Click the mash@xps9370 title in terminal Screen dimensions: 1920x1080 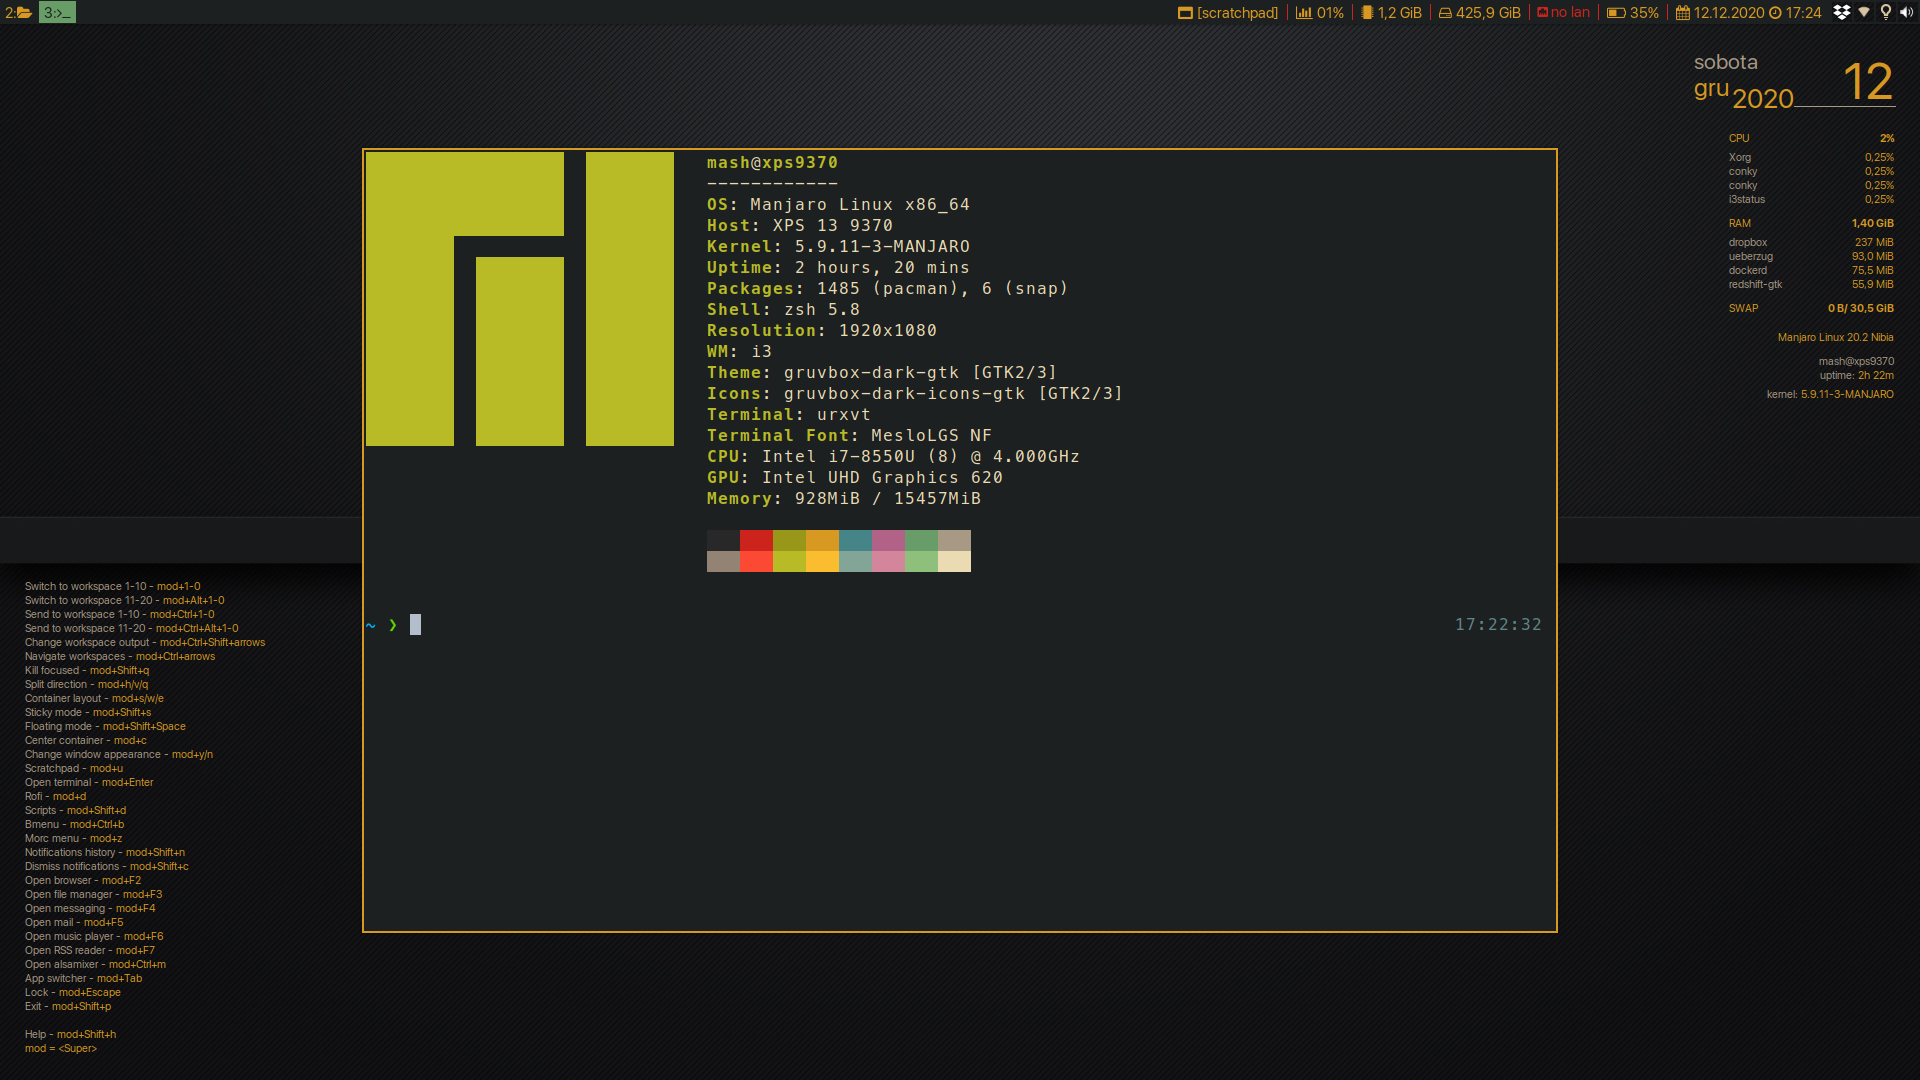[x=772, y=163]
